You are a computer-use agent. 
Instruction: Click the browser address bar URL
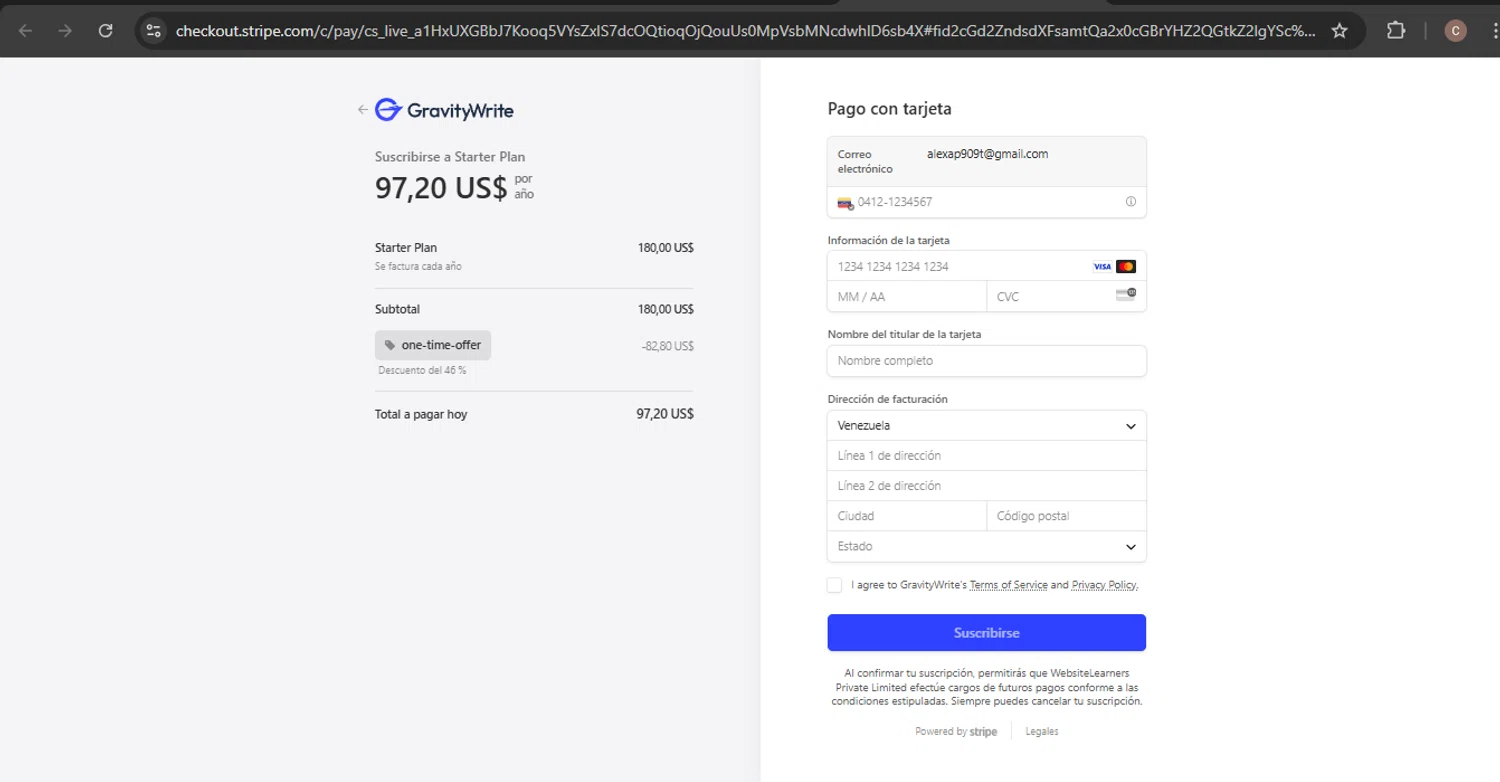click(746, 31)
